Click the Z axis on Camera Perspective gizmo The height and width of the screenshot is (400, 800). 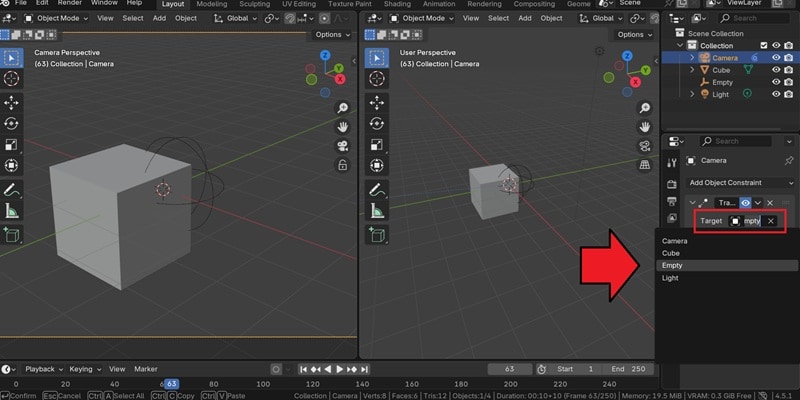[x=325, y=55]
